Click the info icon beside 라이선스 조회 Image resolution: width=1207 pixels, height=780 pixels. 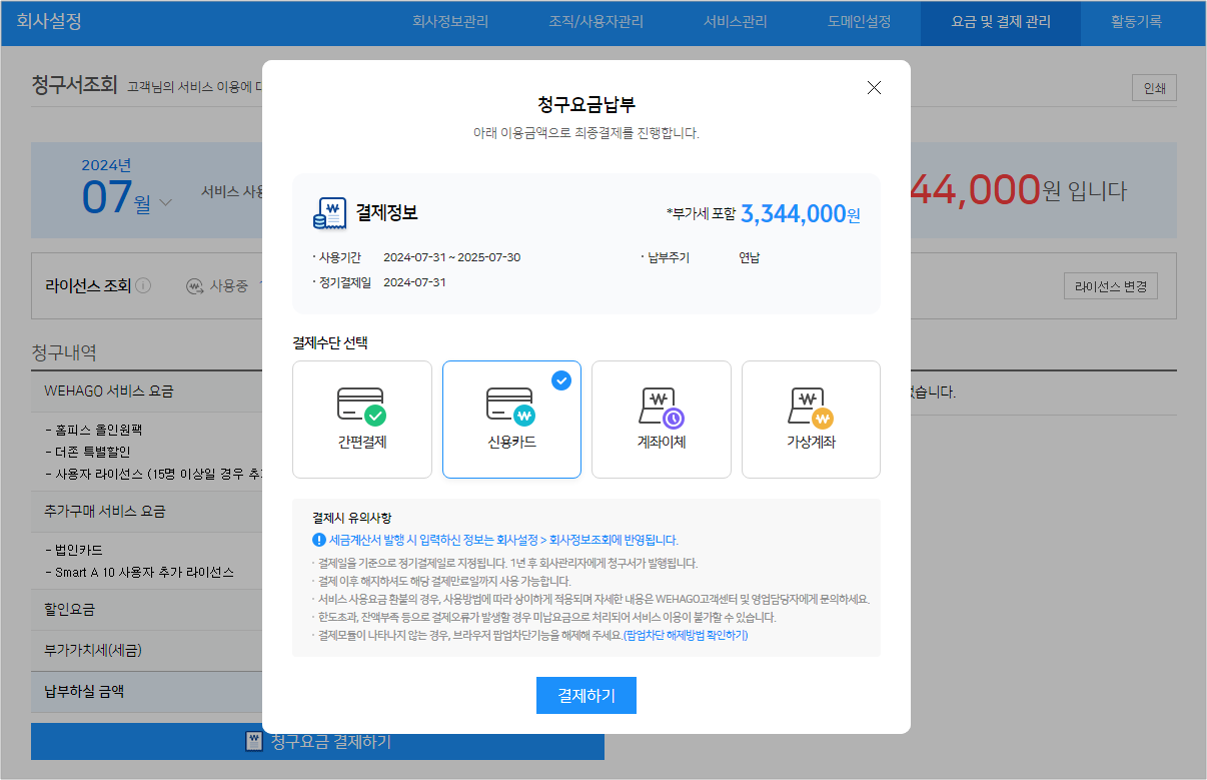pyautogui.click(x=143, y=286)
